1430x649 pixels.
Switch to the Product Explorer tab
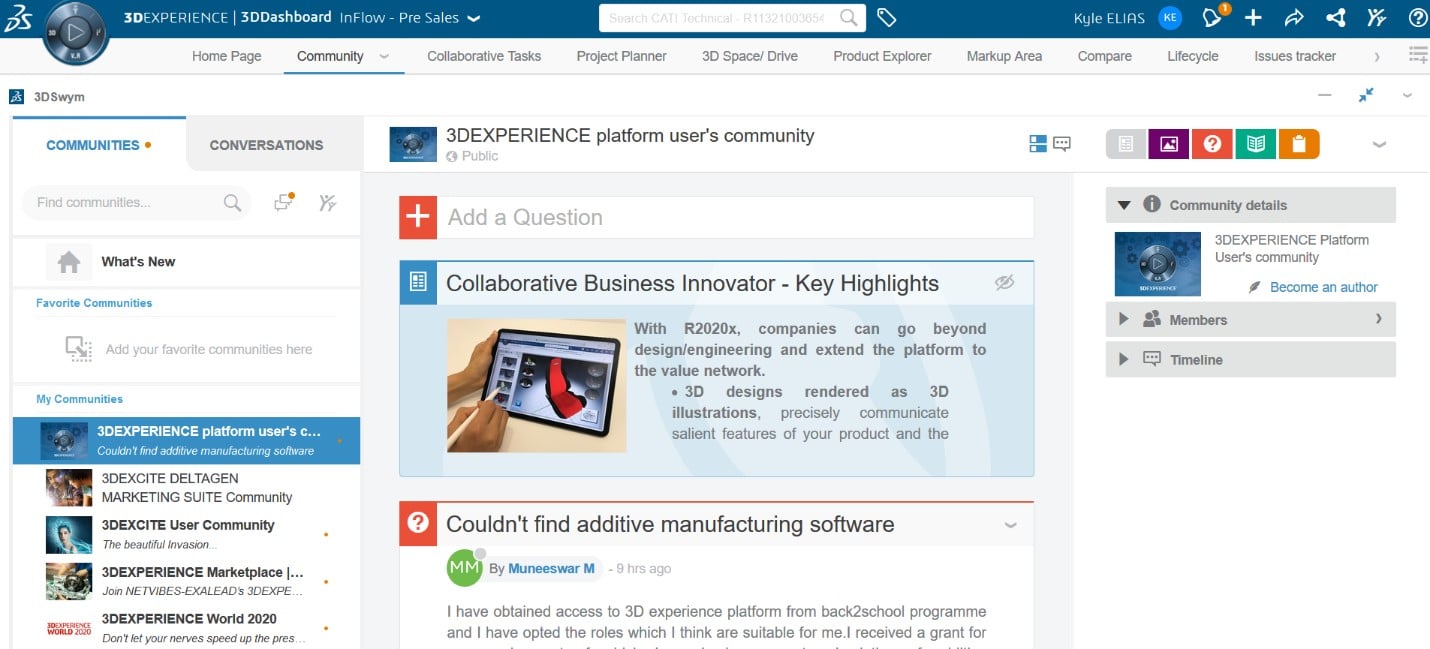pyautogui.click(x=882, y=56)
